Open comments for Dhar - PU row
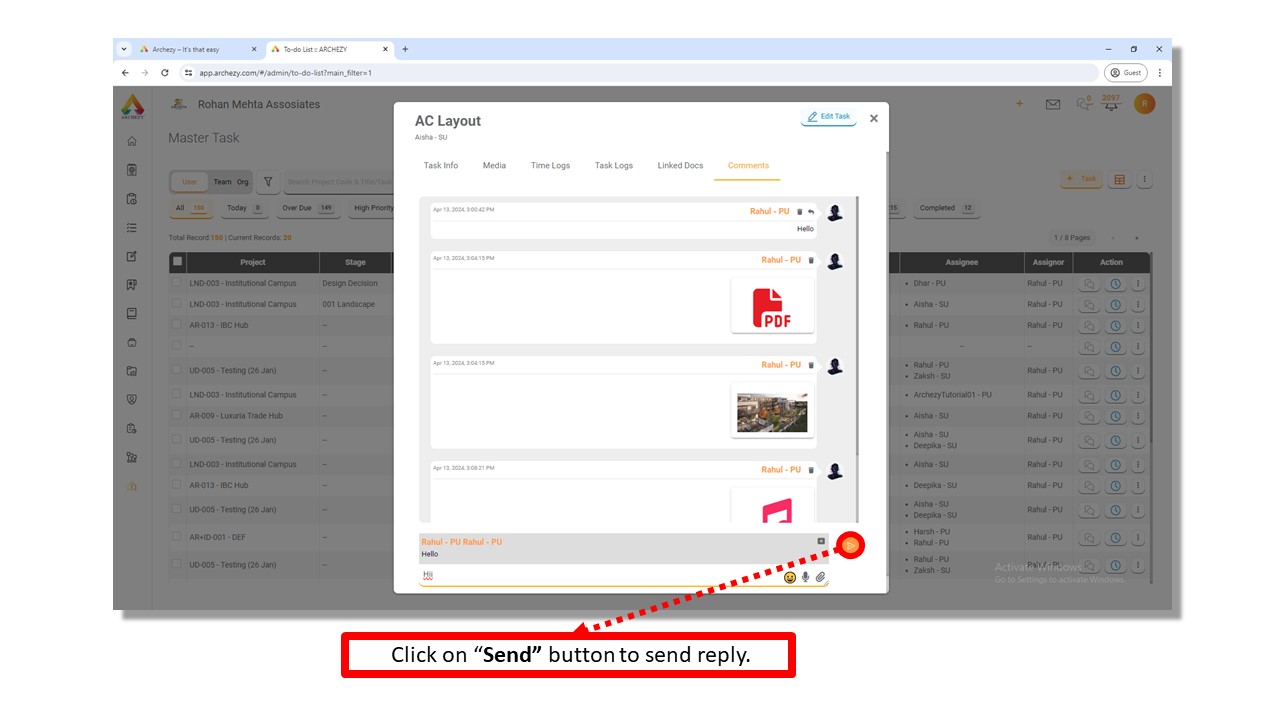This screenshot has width=1280, height=720. click(1090, 284)
